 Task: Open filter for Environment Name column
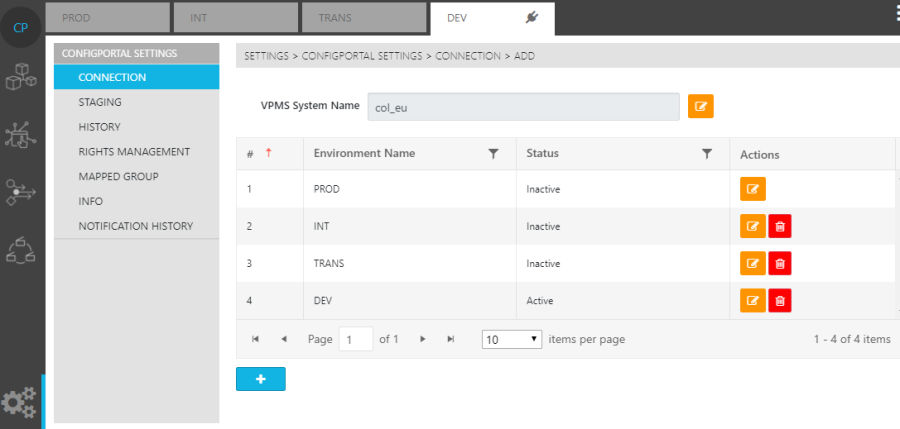[x=493, y=154]
